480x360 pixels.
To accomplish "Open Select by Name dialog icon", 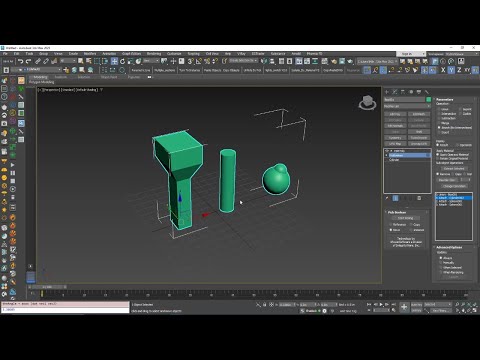I will pos(89,61).
